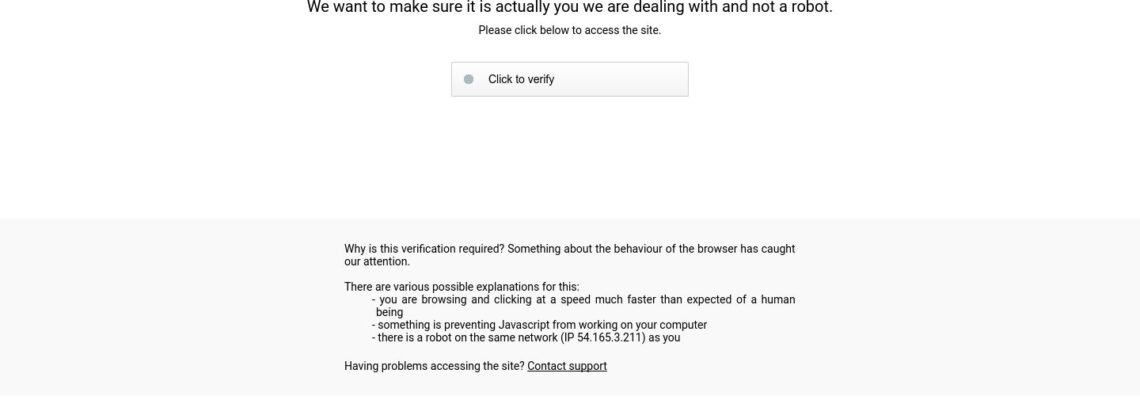The image size is (1140, 400).
Task: Open the Contact support link
Action: click(x=566, y=366)
